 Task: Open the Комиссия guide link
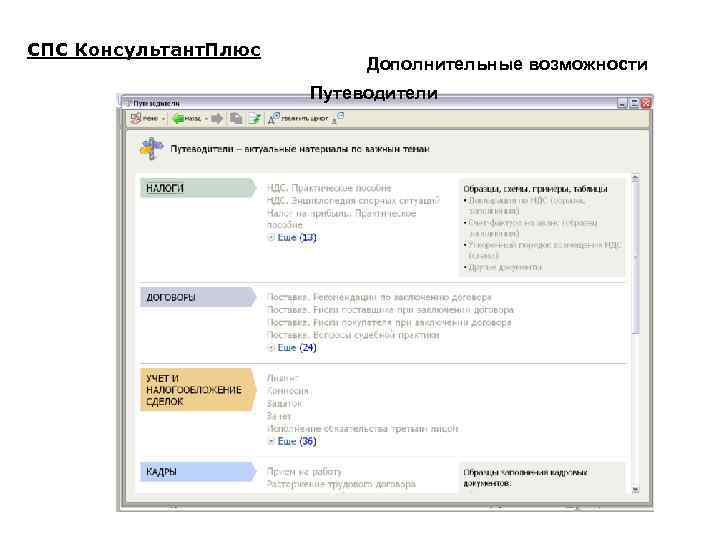pos(288,391)
